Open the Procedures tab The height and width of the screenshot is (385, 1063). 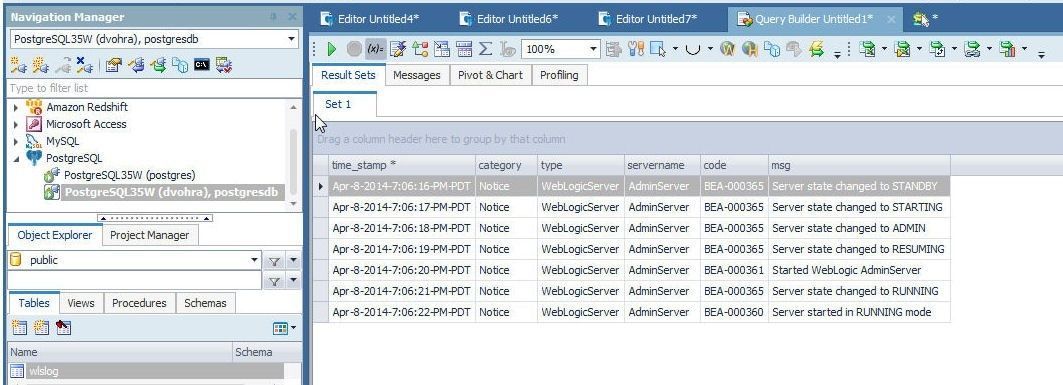click(x=139, y=303)
